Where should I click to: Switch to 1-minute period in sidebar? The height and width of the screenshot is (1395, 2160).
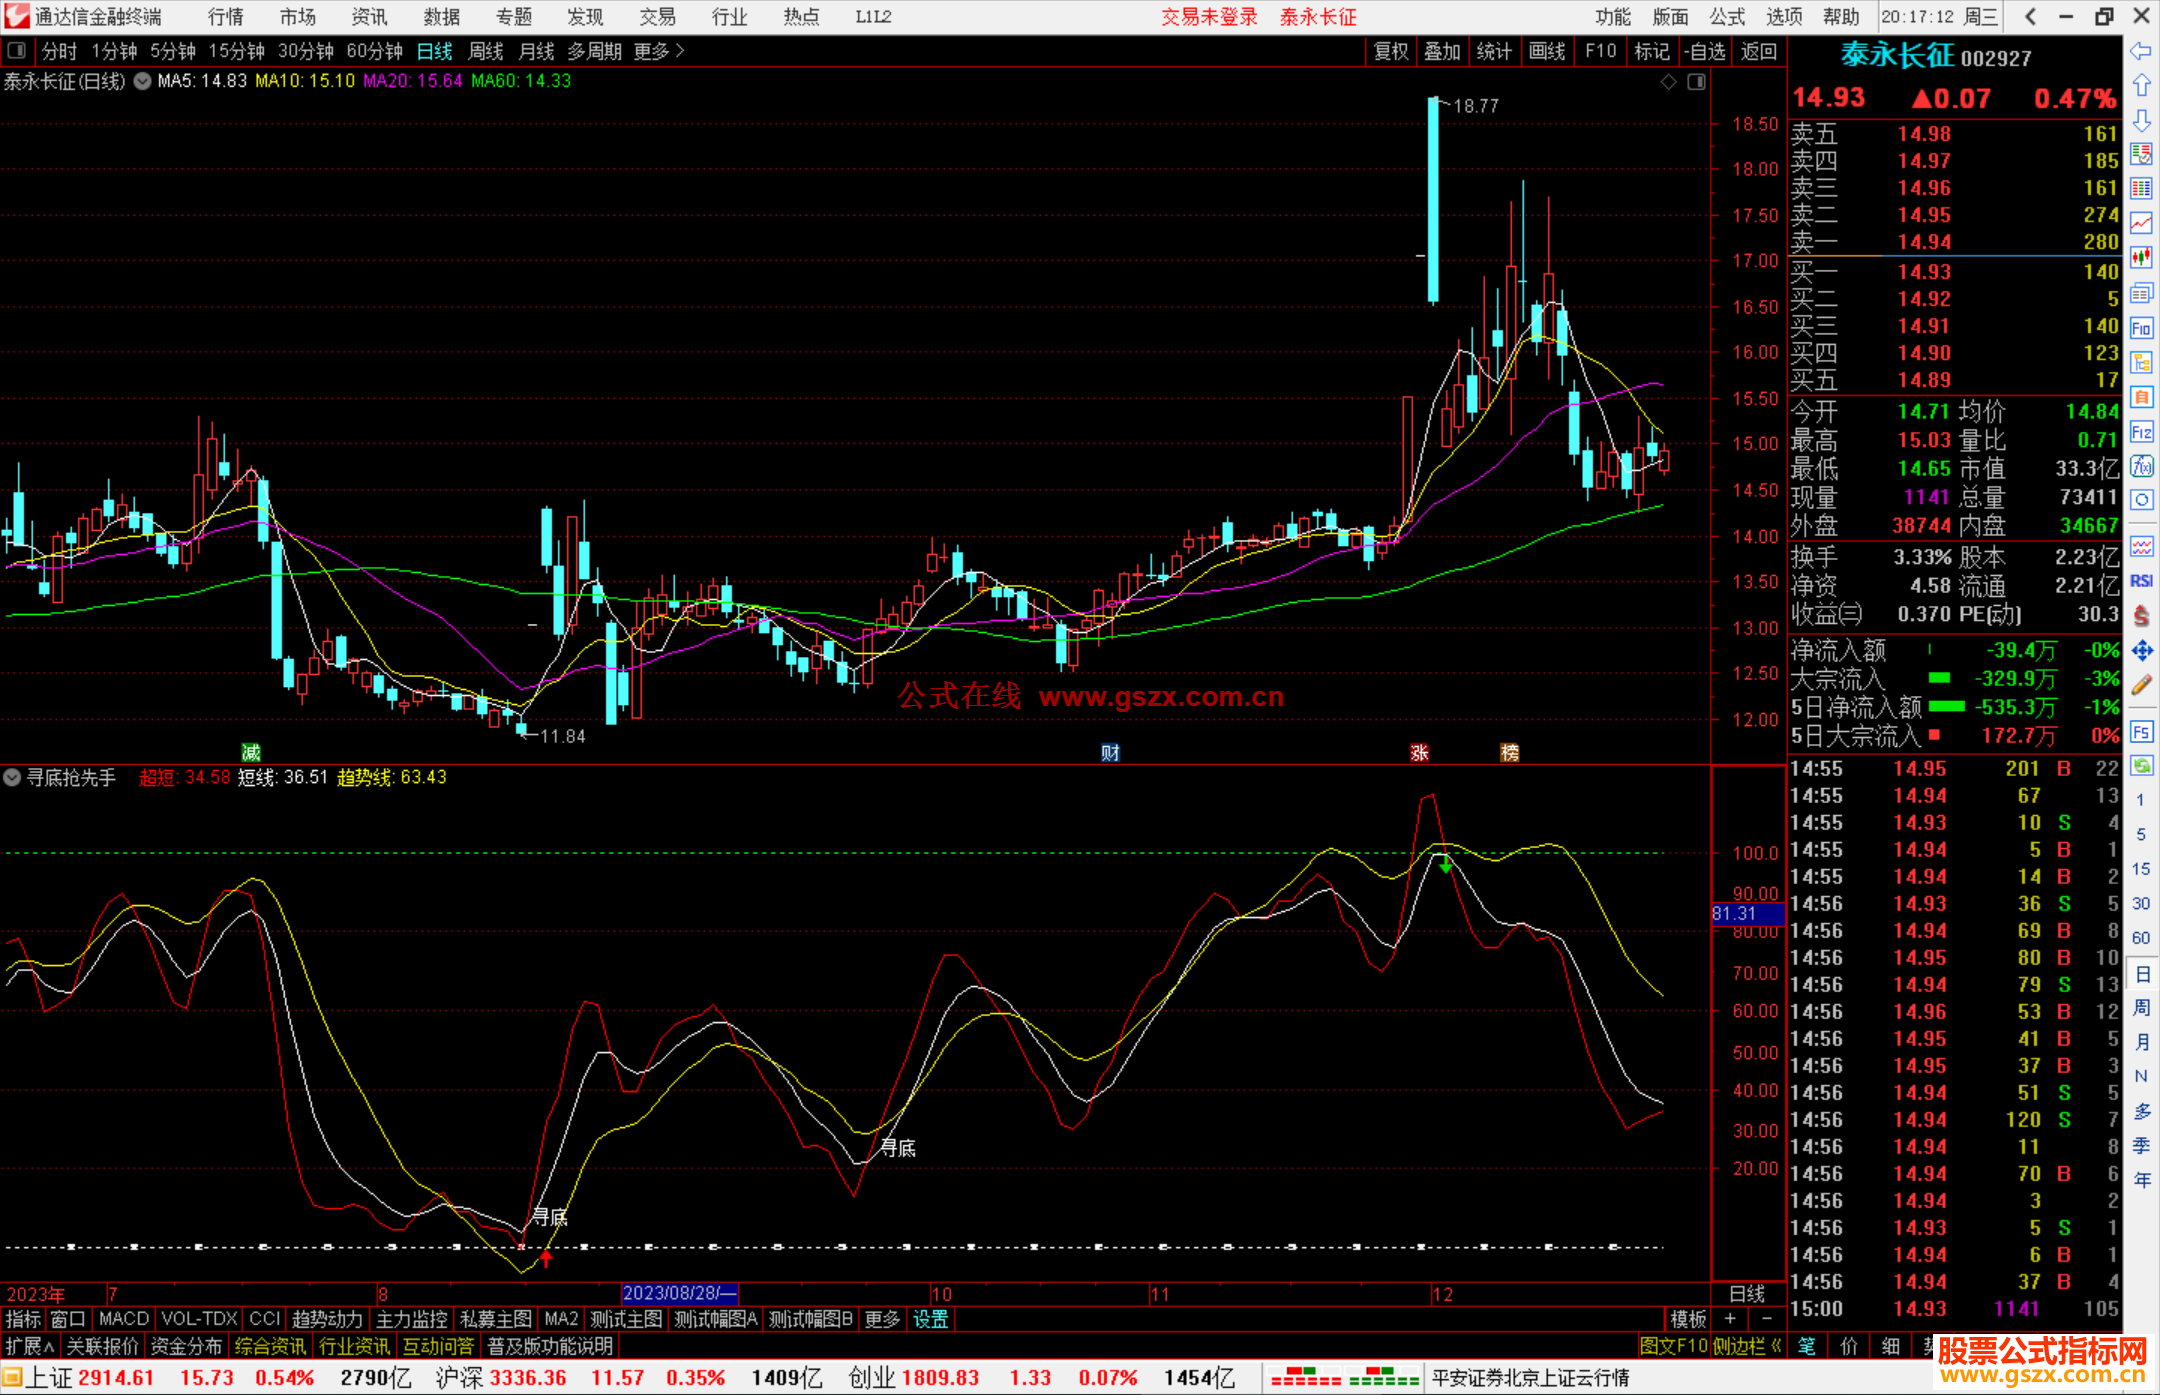point(2140,800)
